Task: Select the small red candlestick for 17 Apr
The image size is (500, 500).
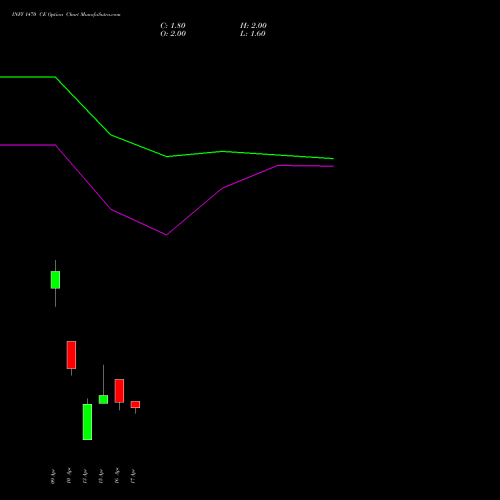Action: 135,404
